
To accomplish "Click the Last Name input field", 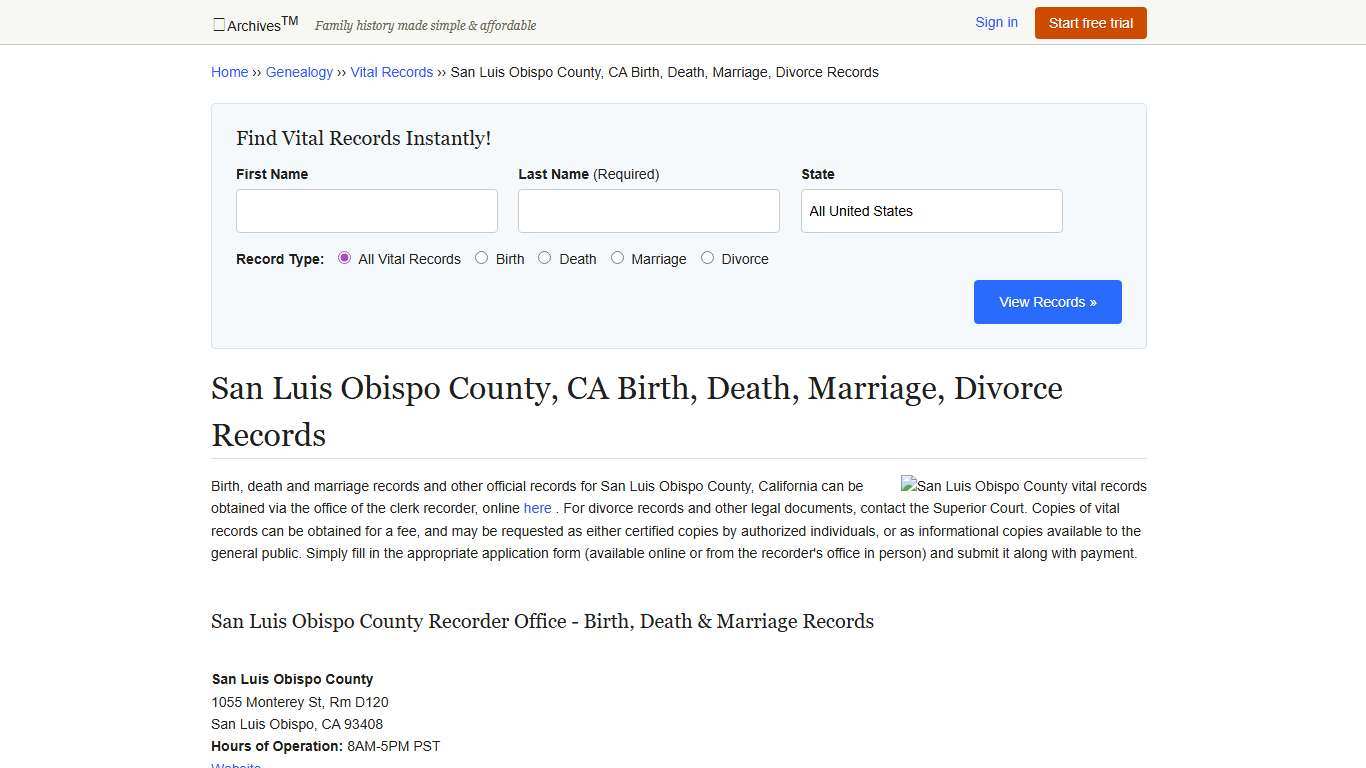I will point(648,210).
